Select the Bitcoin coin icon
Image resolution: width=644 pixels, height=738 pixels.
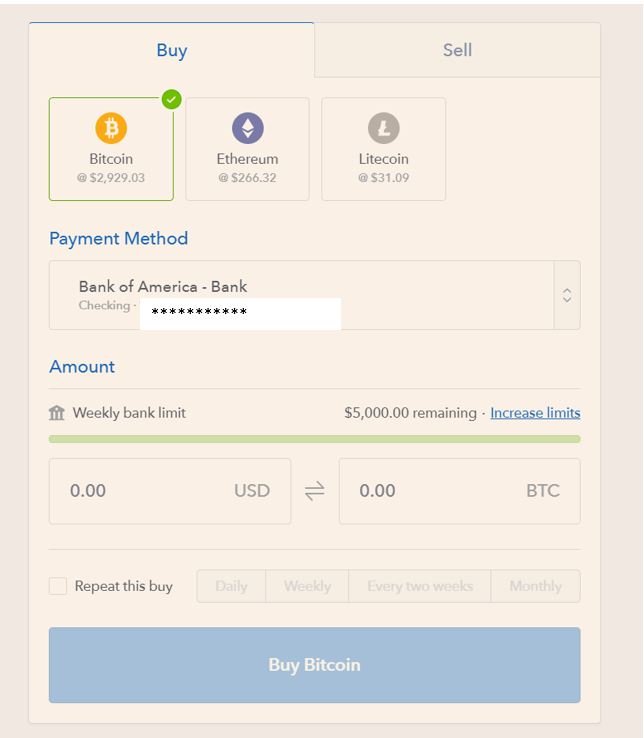111,128
